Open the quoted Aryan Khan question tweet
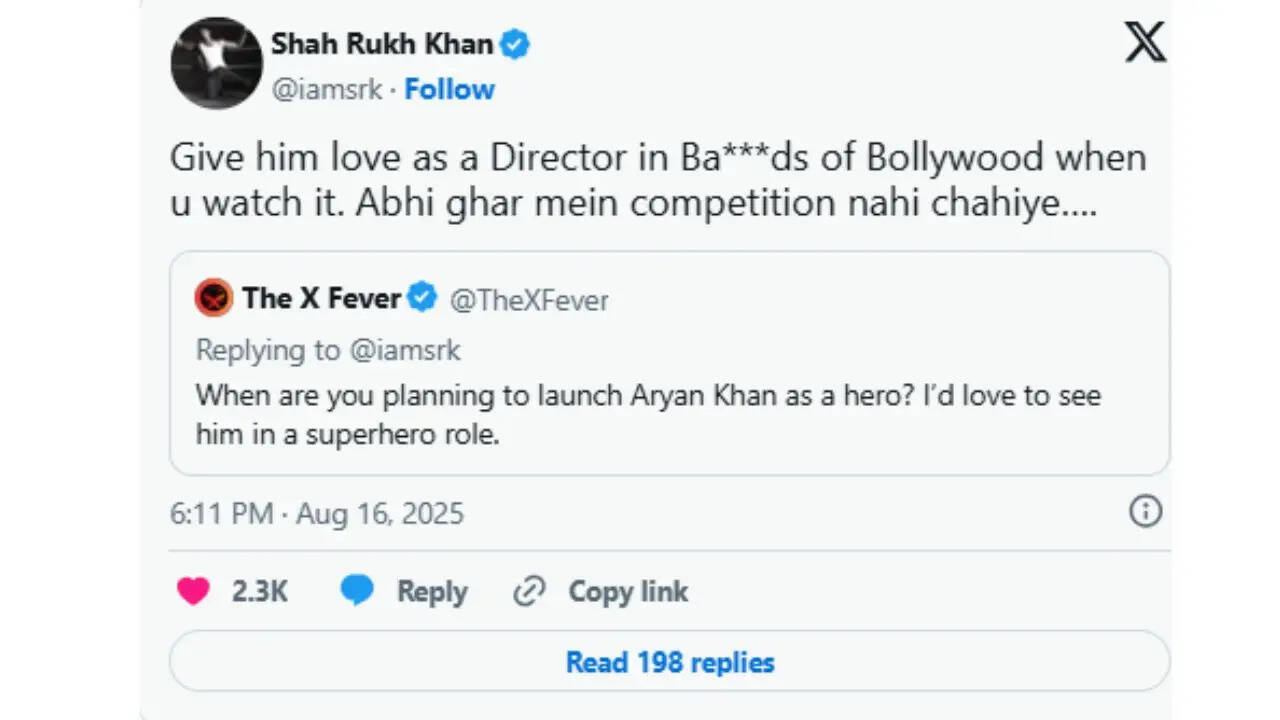The width and height of the screenshot is (1280, 720). click(670, 363)
